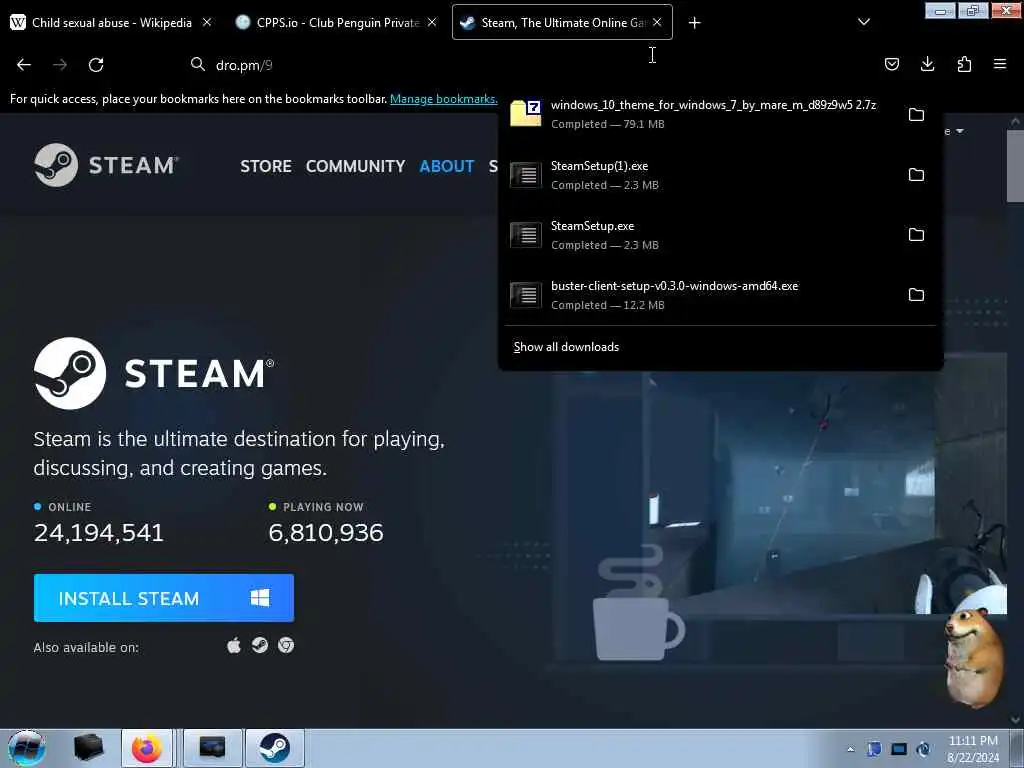Click the Chrome OS availability icon

click(x=286, y=646)
